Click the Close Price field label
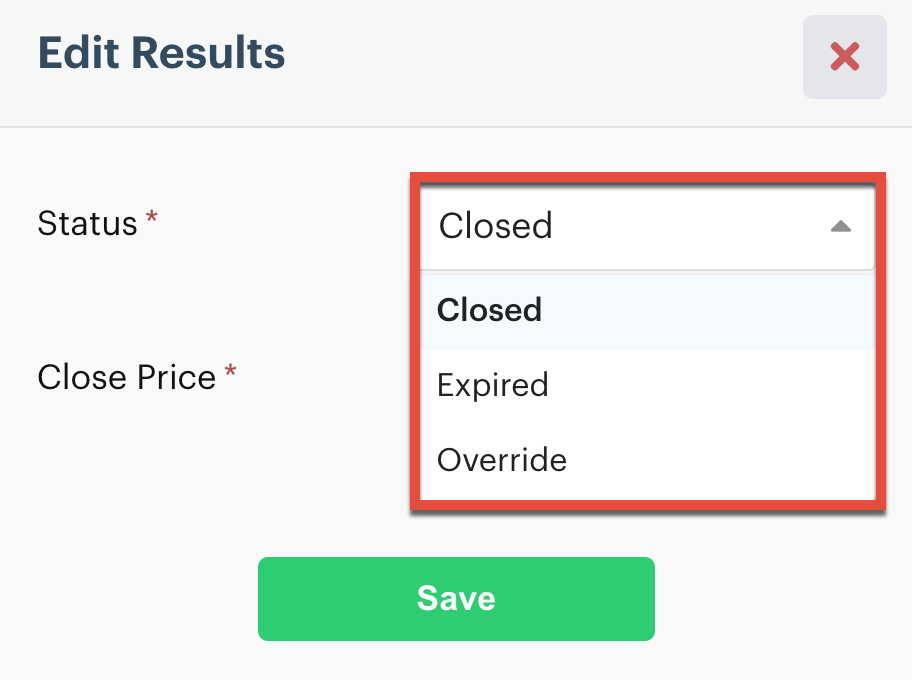 point(126,377)
